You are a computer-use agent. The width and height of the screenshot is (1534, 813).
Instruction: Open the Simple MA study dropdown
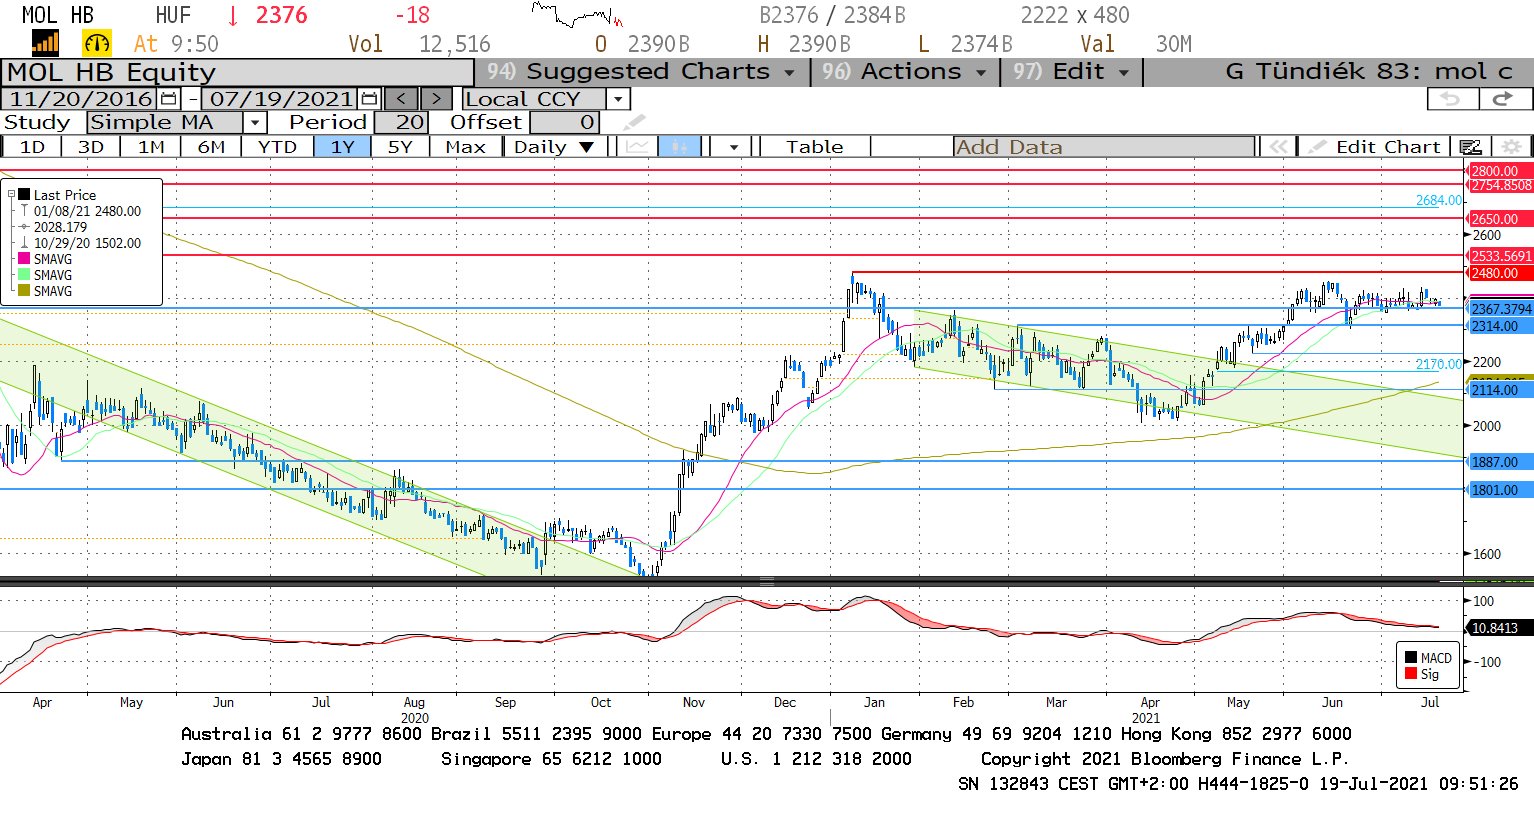pos(255,122)
